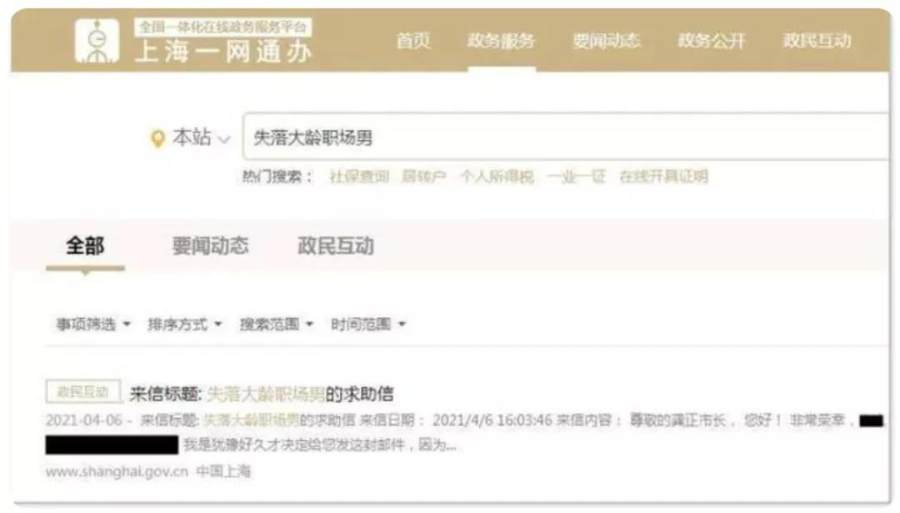Expand the 本站 site scope chevron
900x513 pixels.
pos(224,139)
